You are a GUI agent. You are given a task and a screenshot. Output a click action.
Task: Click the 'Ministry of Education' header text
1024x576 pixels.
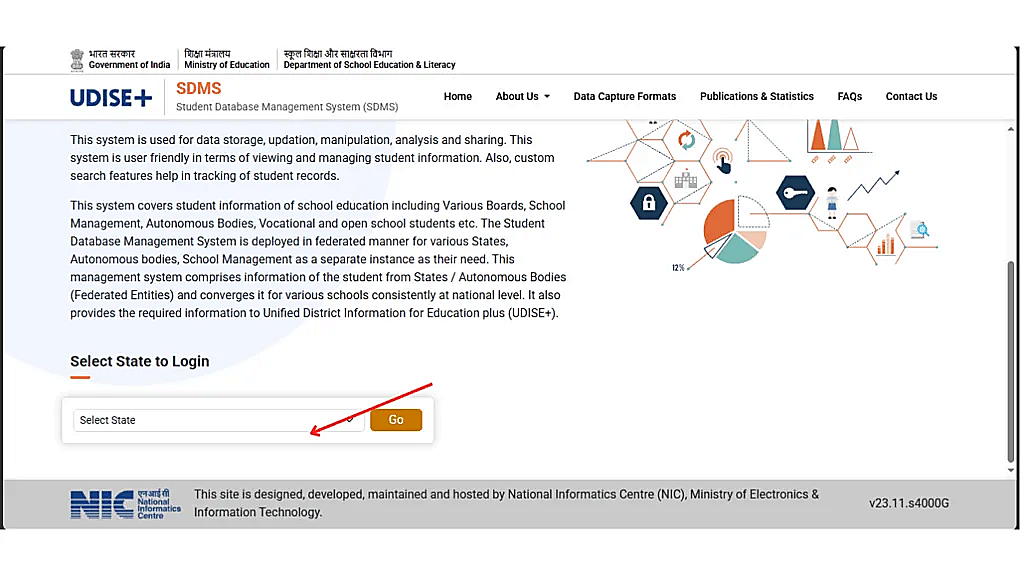[x=227, y=65]
